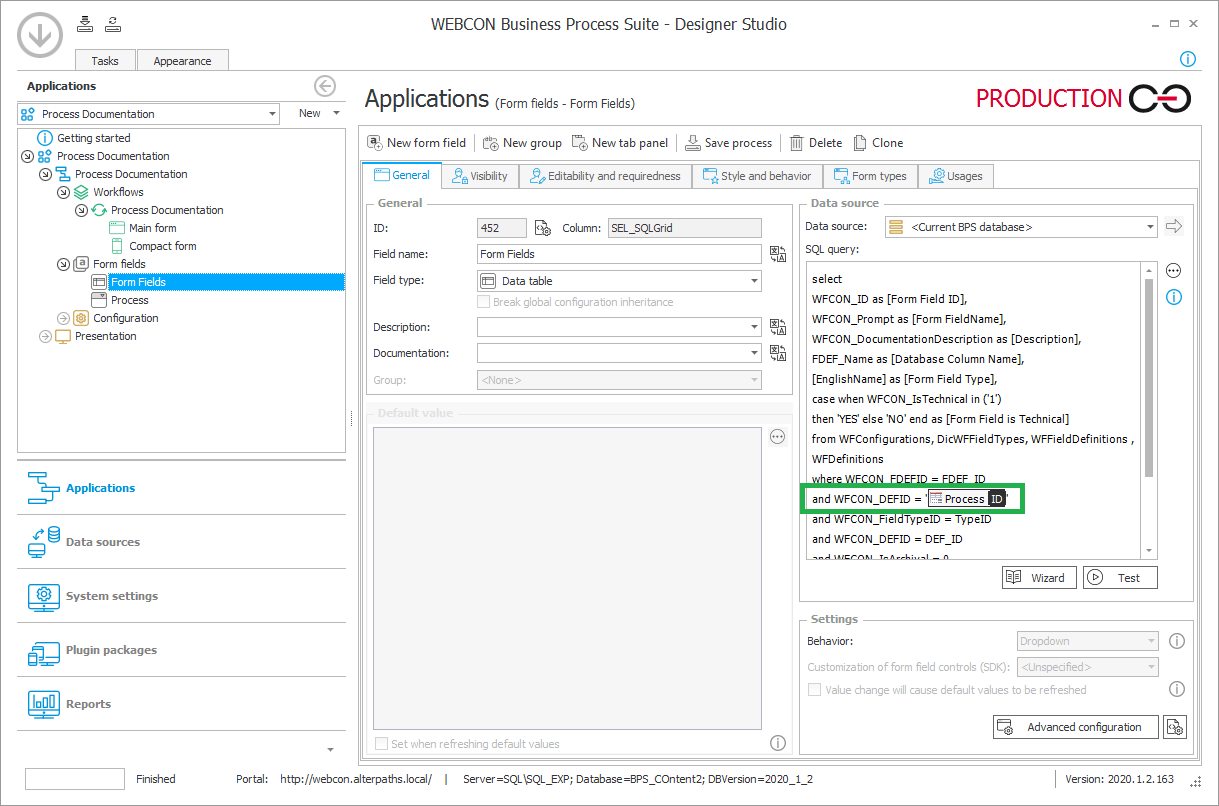This screenshot has height=806, width=1219.
Task: Click info icon beside SQL query editor
Action: [1174, 297]
